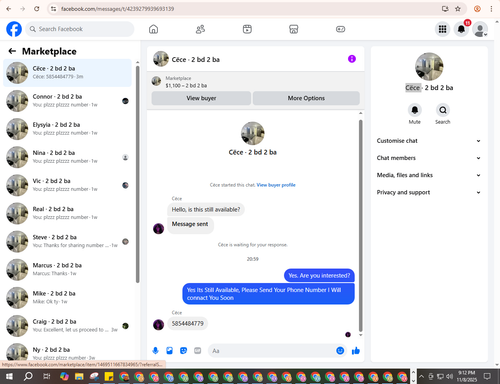Click the back arrow next to Marketplace

click(12, 51)
